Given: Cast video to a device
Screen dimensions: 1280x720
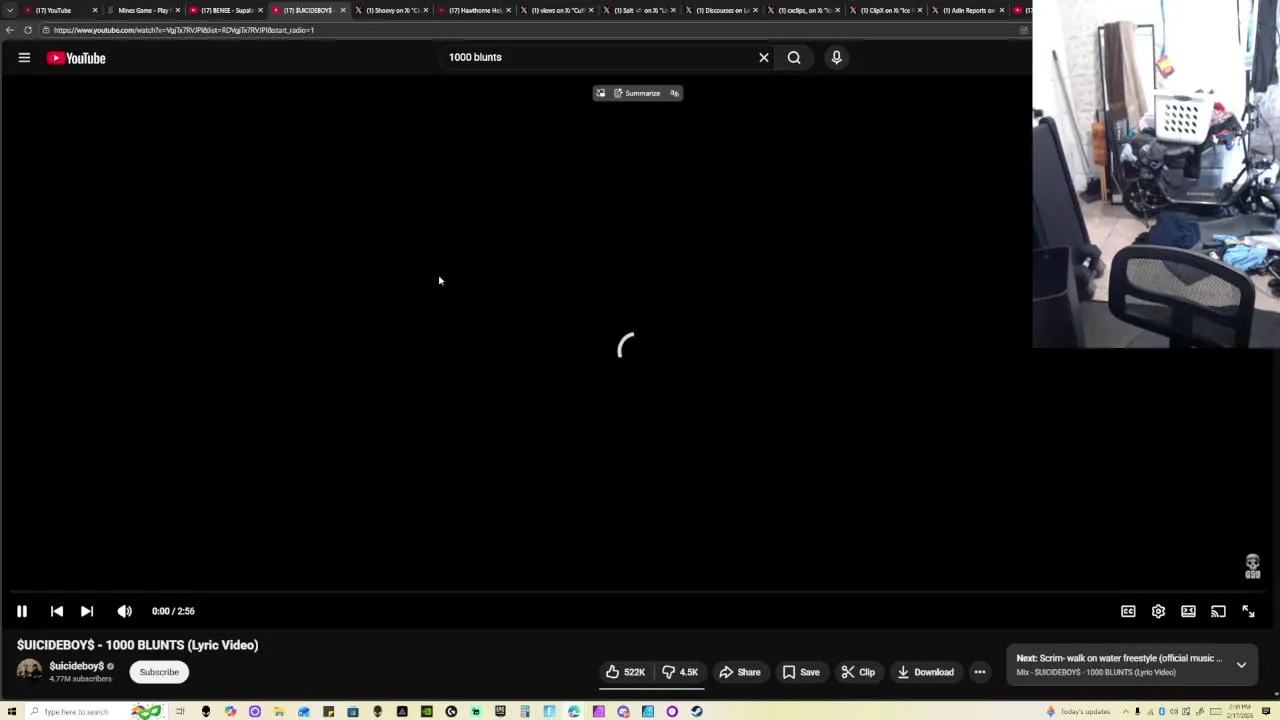Looking at the screenshot, I should tap(1218, 611).
